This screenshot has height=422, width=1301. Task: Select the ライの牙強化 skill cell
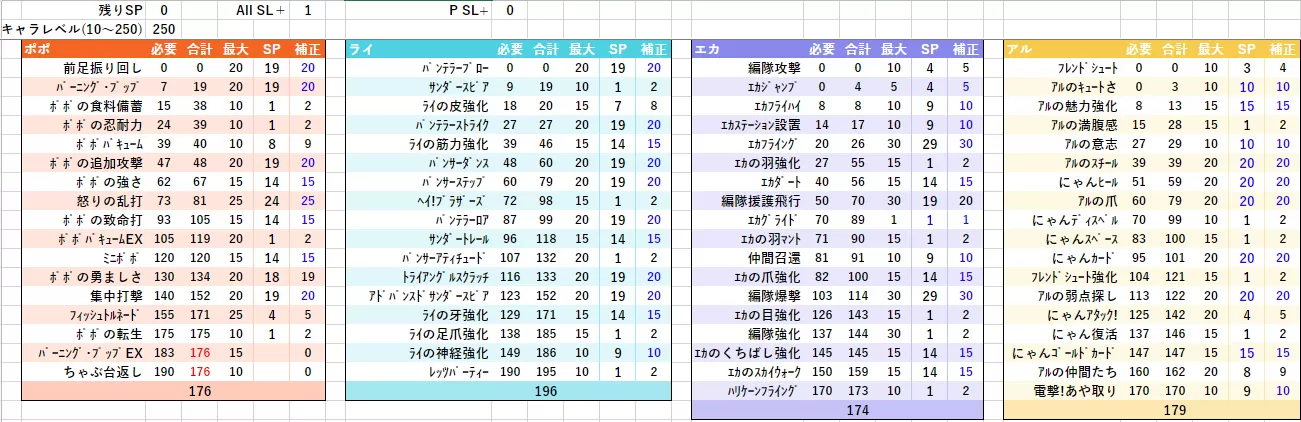(420, 314)
